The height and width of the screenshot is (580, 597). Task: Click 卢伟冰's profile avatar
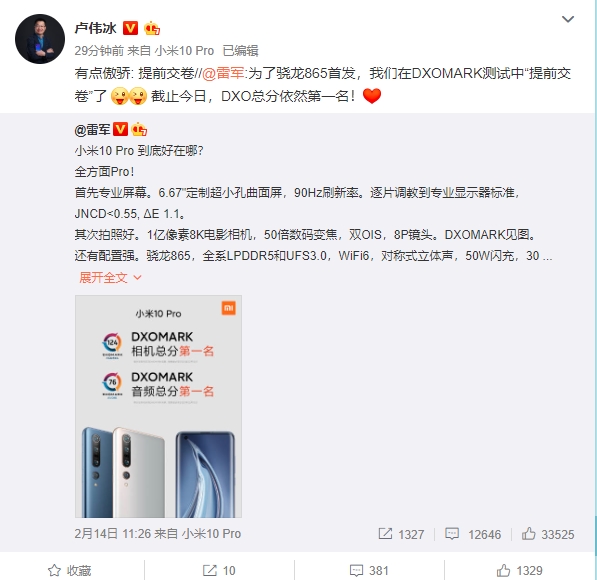(x=40, y=39)
